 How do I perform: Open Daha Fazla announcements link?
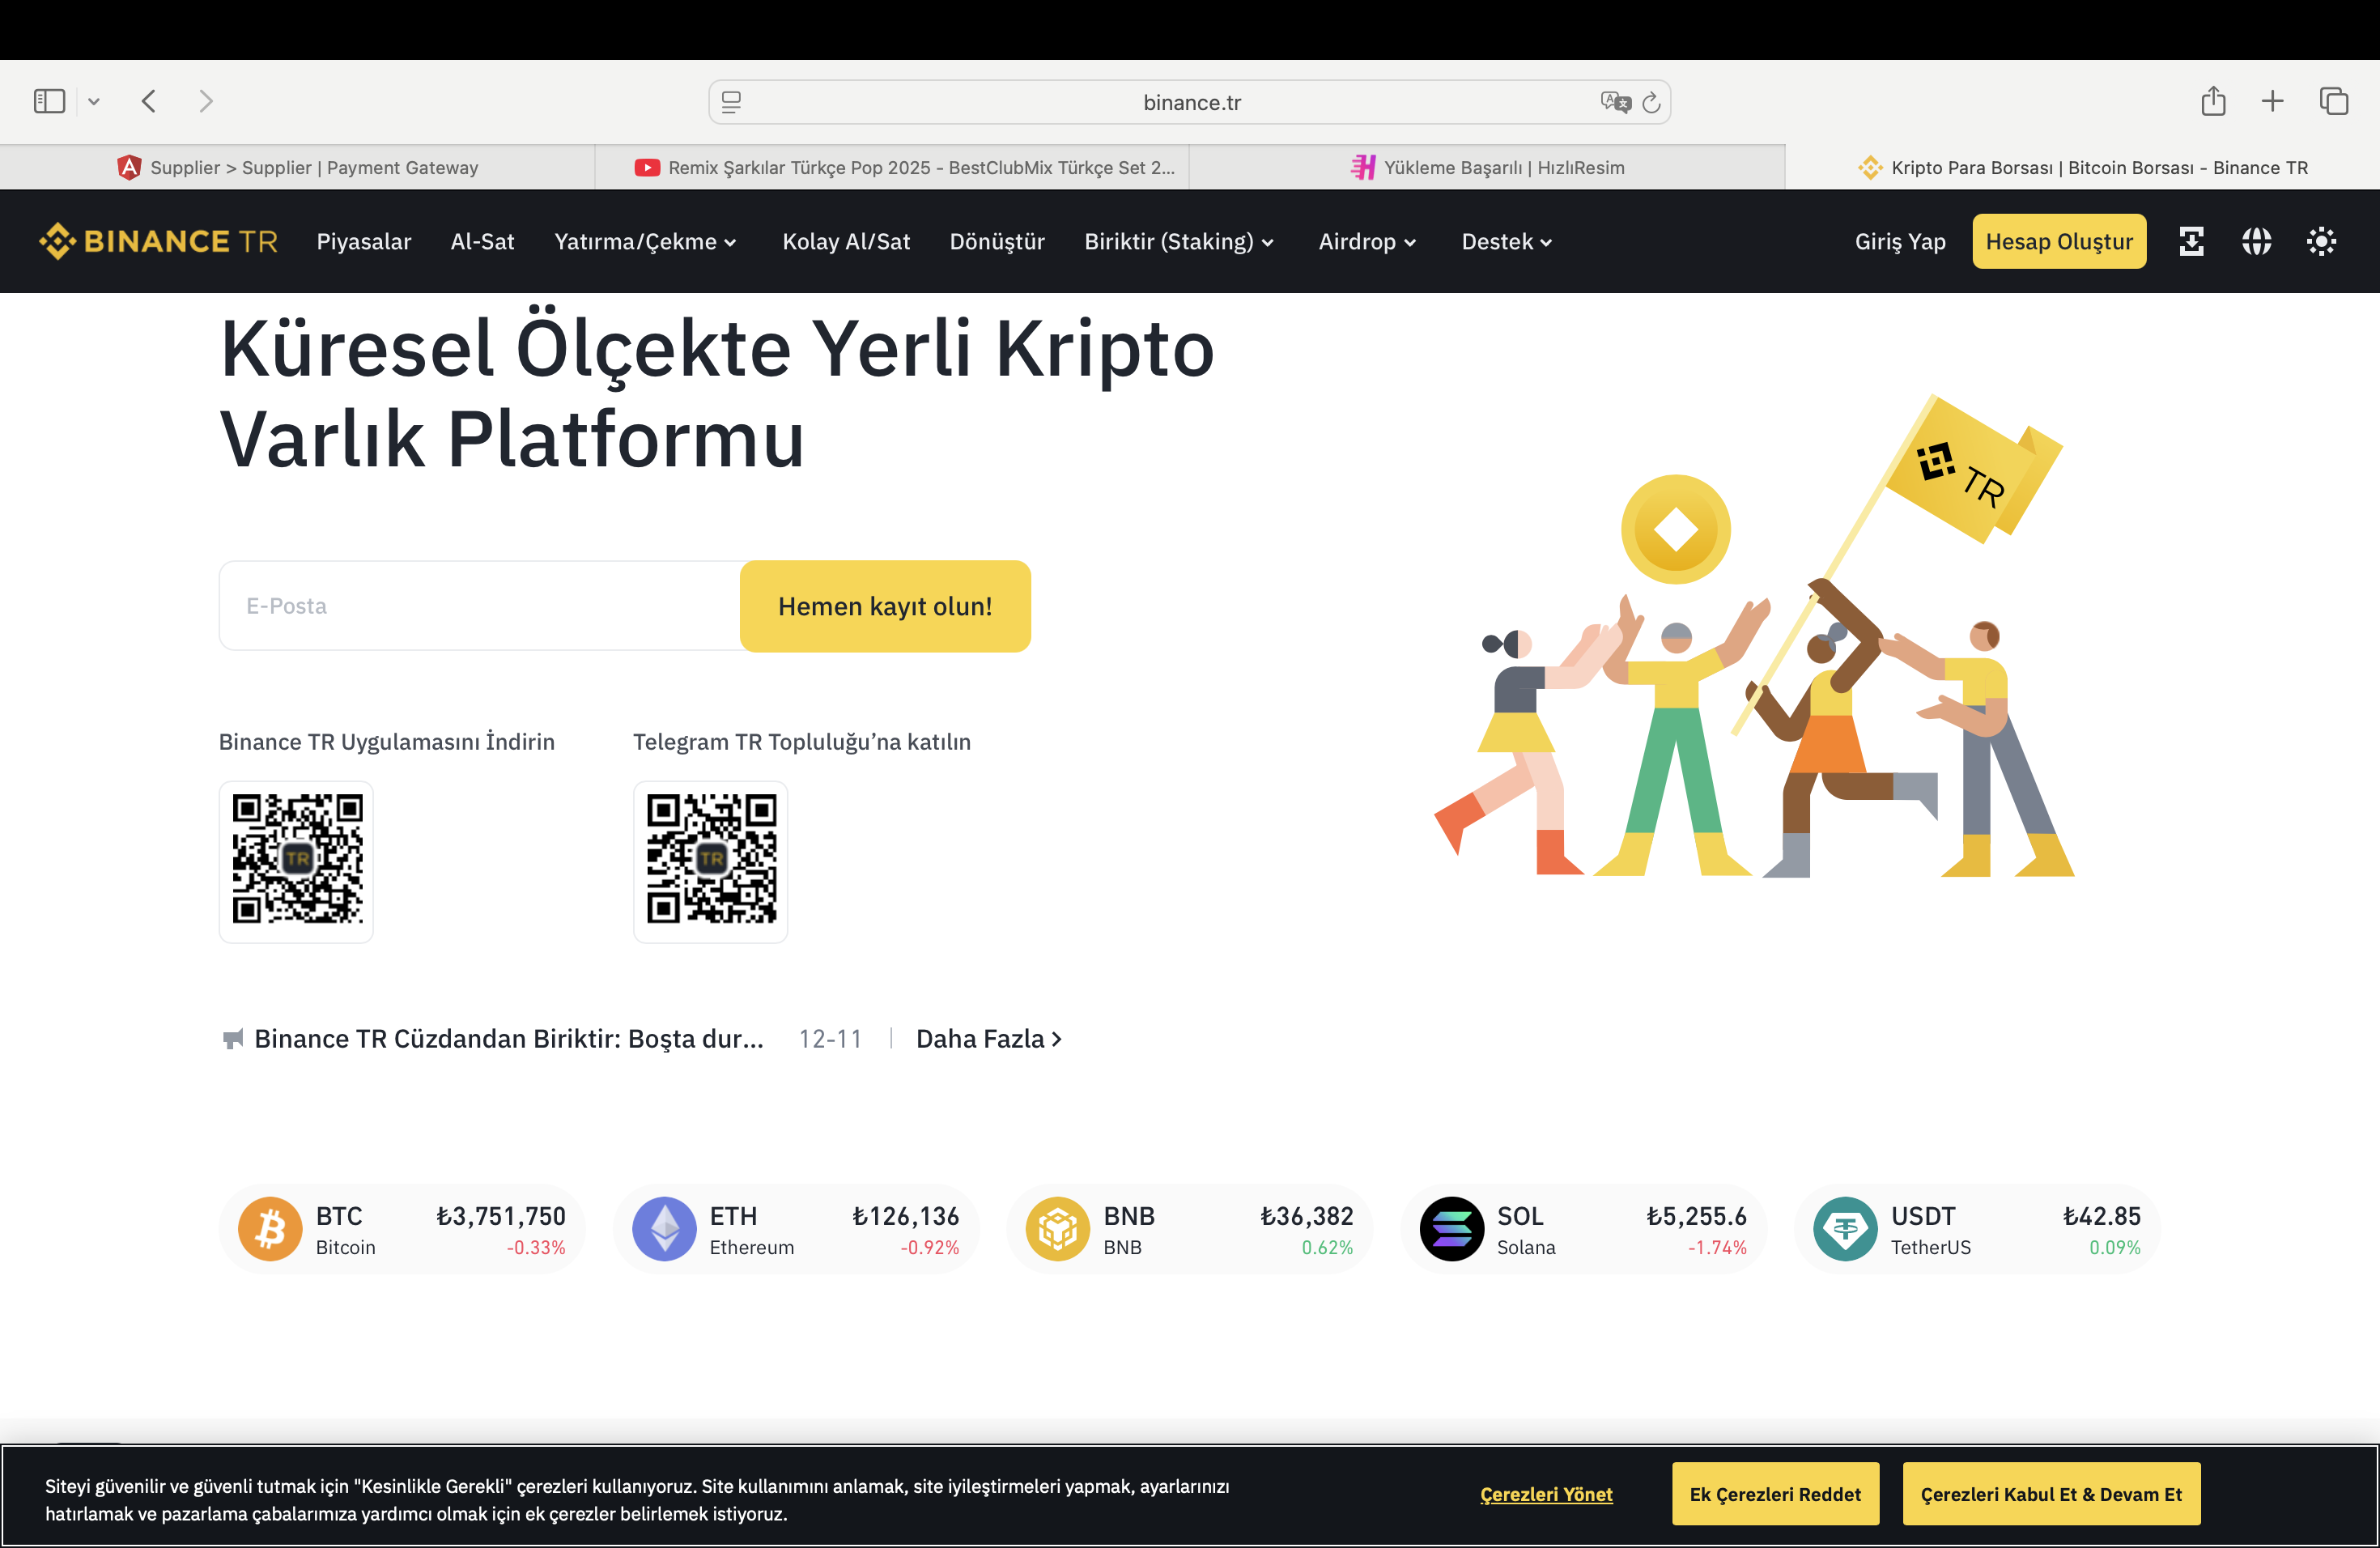coord(989,1039)
